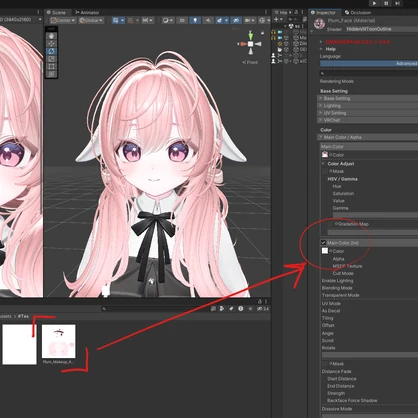
Task: Open the Shader dropdown Hidden/lilToonOutline
Action: coord(382,29)
